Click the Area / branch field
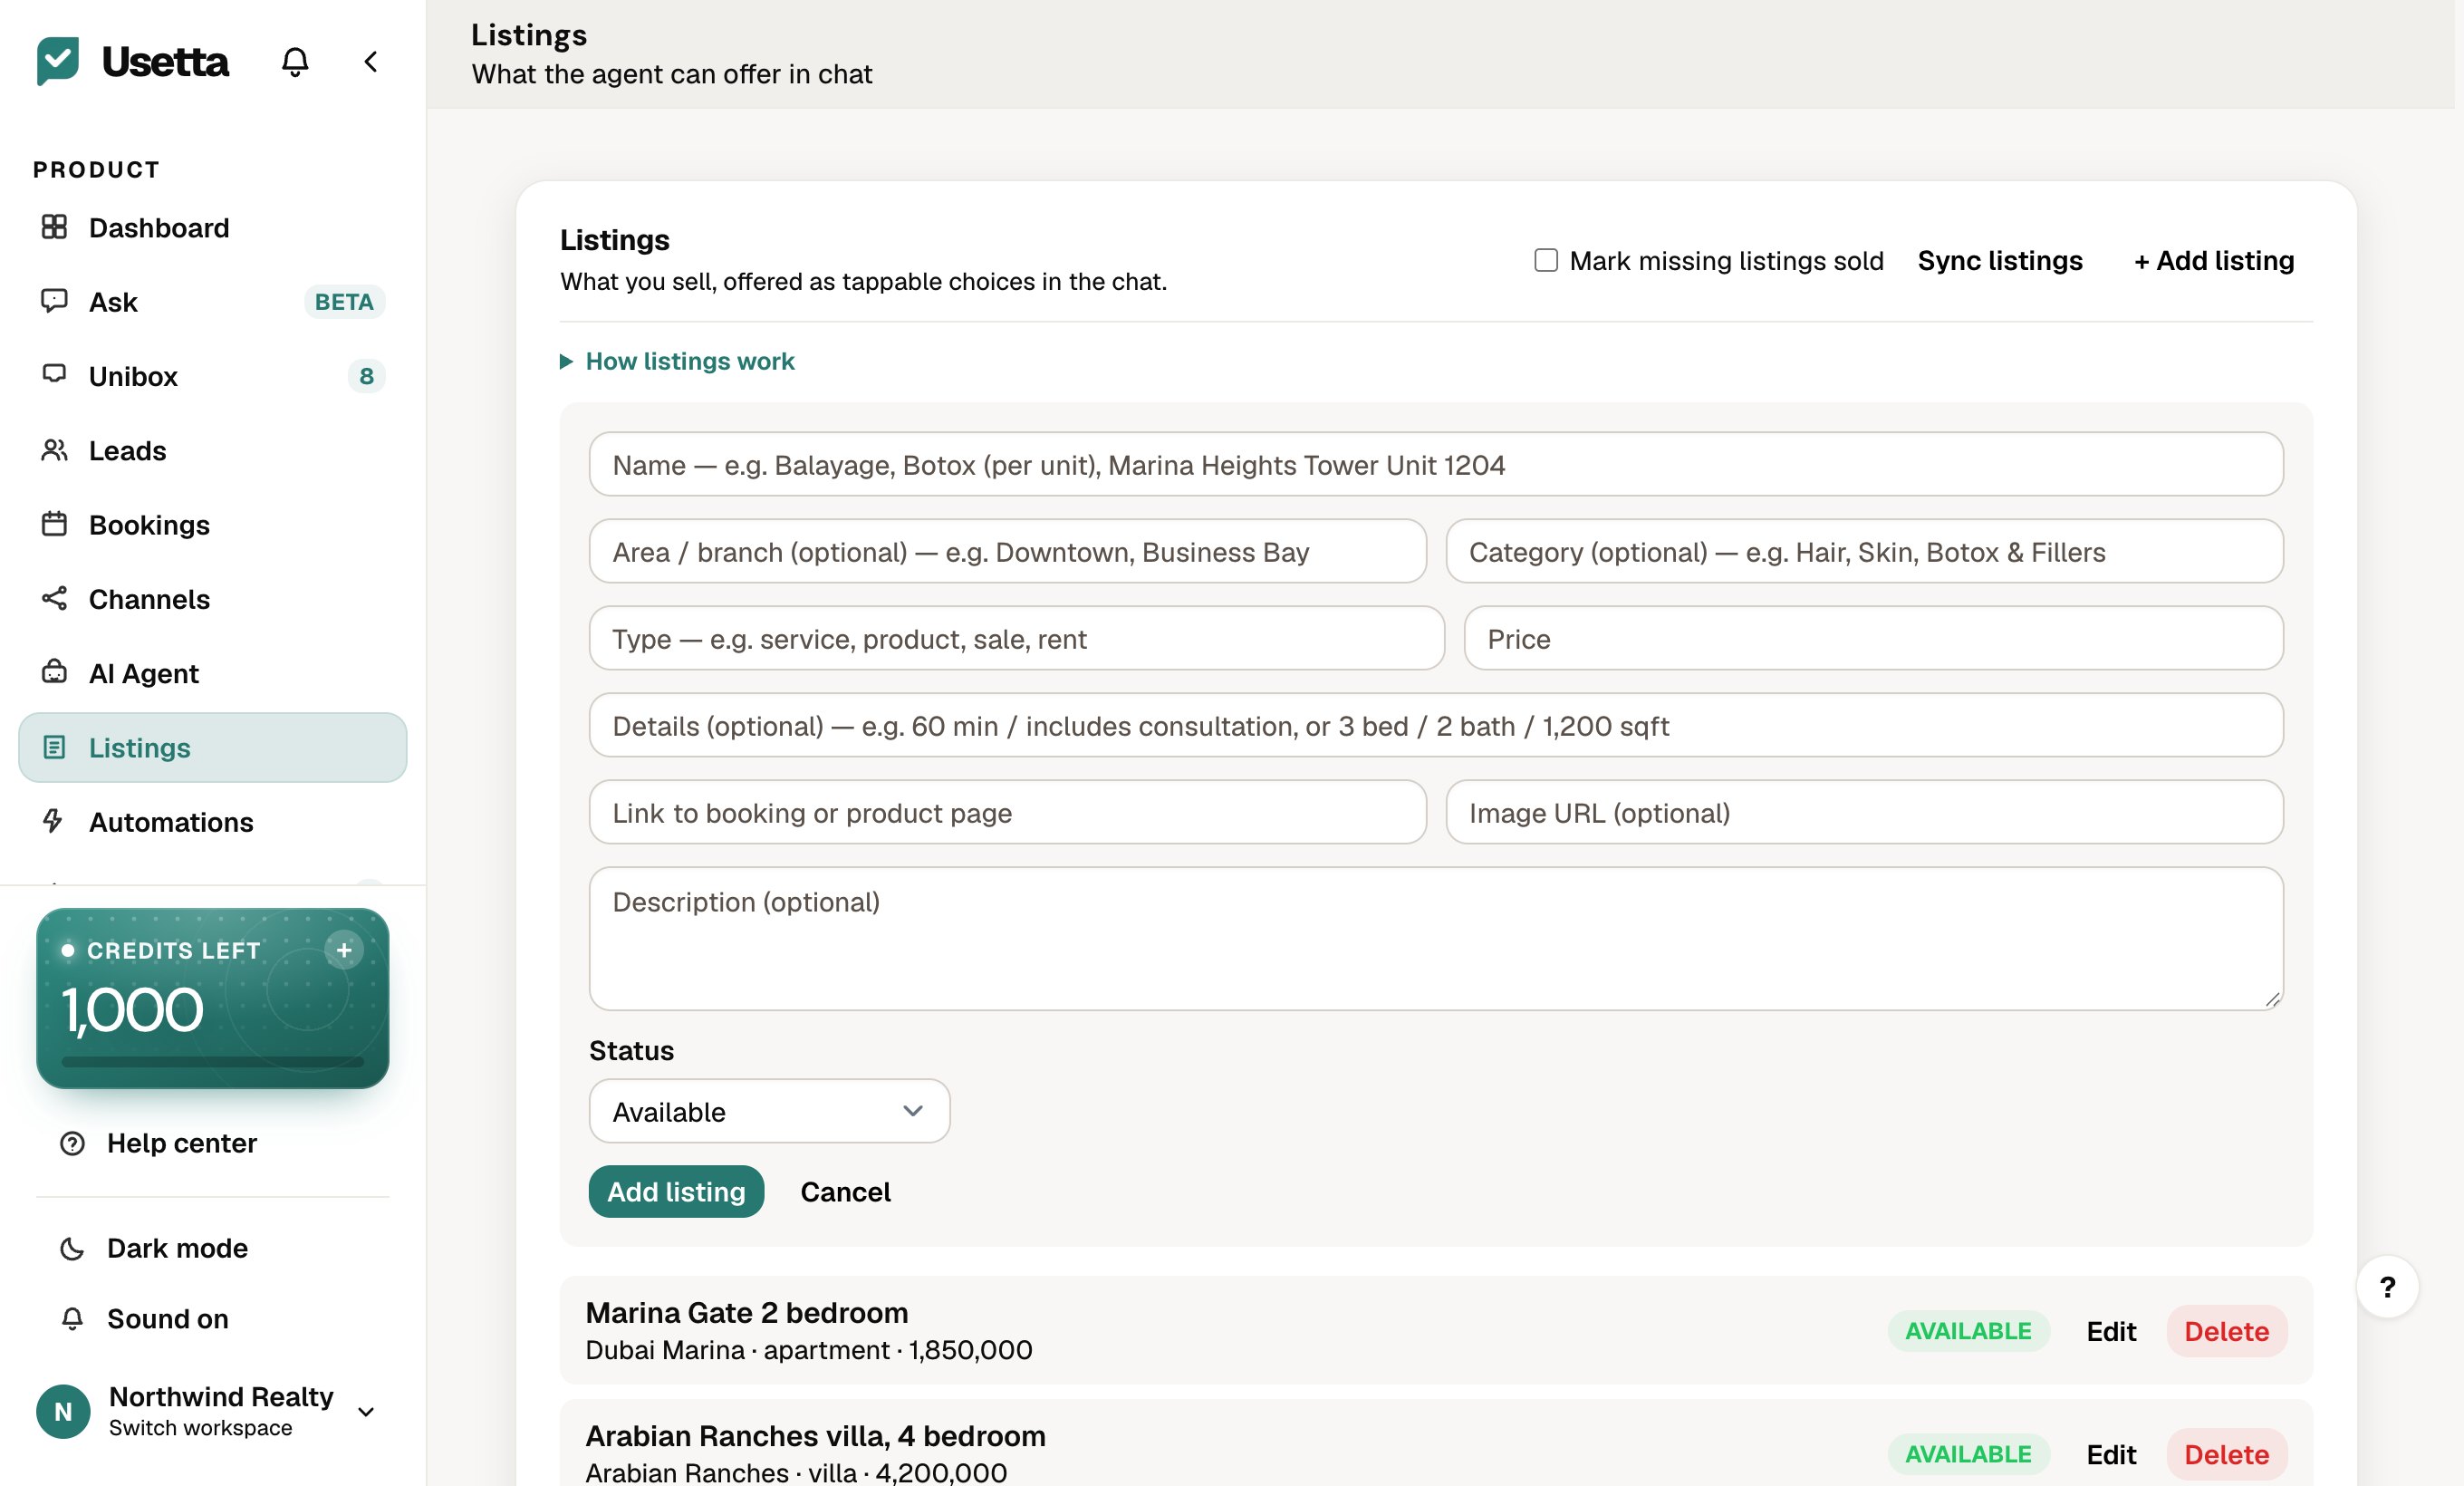 pos(1007,551)
